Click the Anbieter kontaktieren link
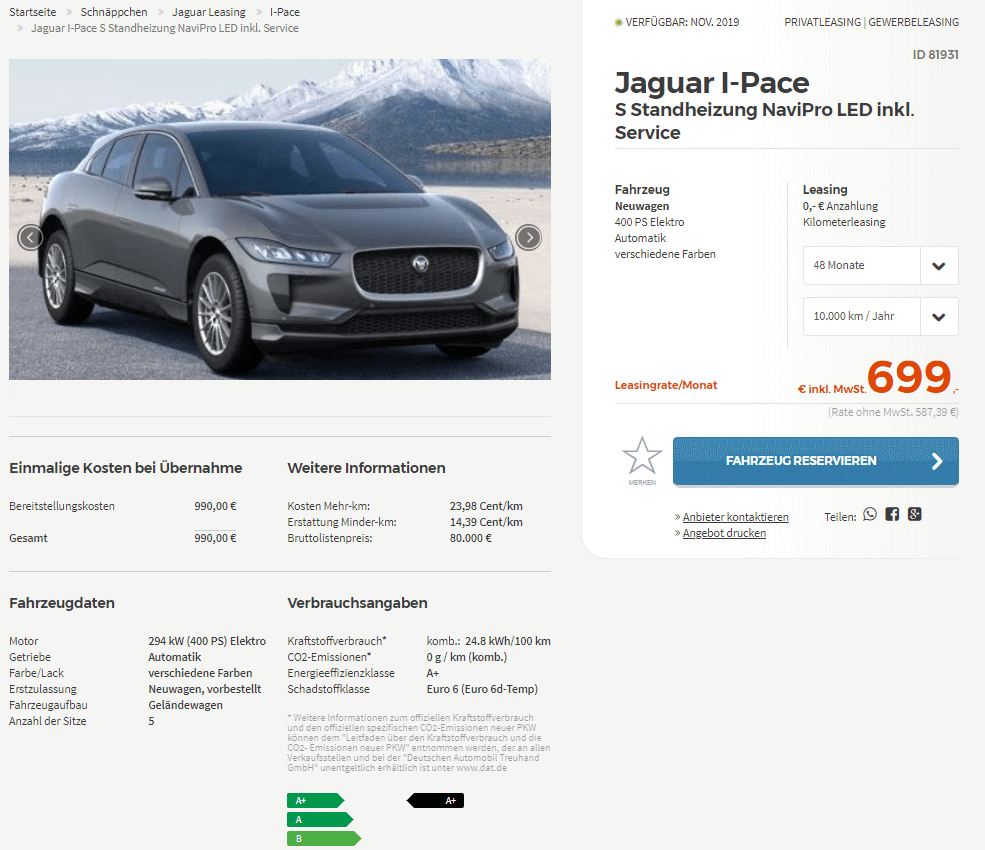The height and width of the screenshot is (850, 985). (735, 517)
